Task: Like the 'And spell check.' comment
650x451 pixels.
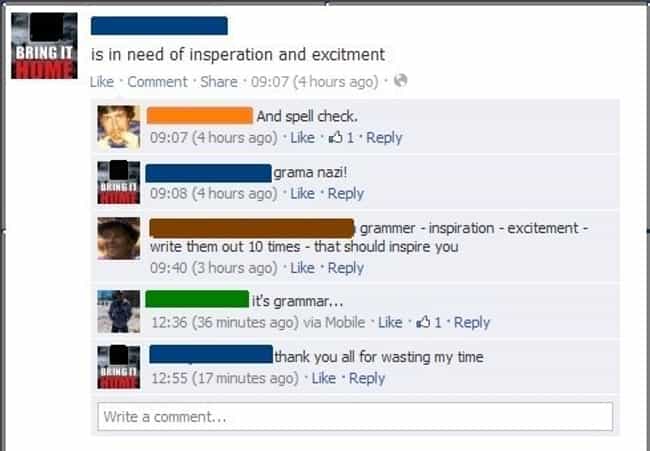Action: point(302,138)
